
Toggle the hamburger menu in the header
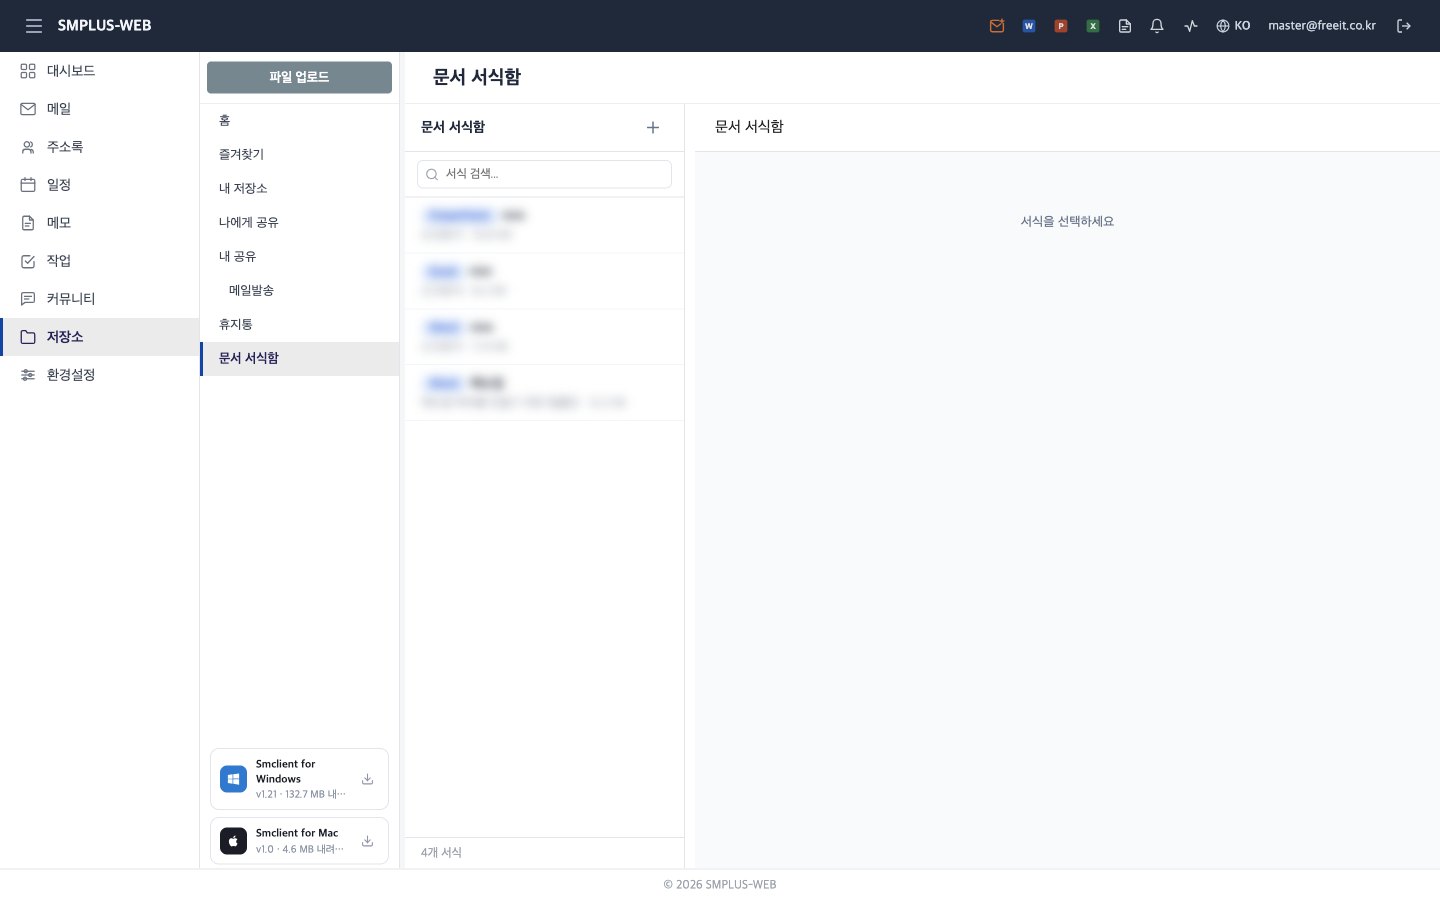[34, 26]
